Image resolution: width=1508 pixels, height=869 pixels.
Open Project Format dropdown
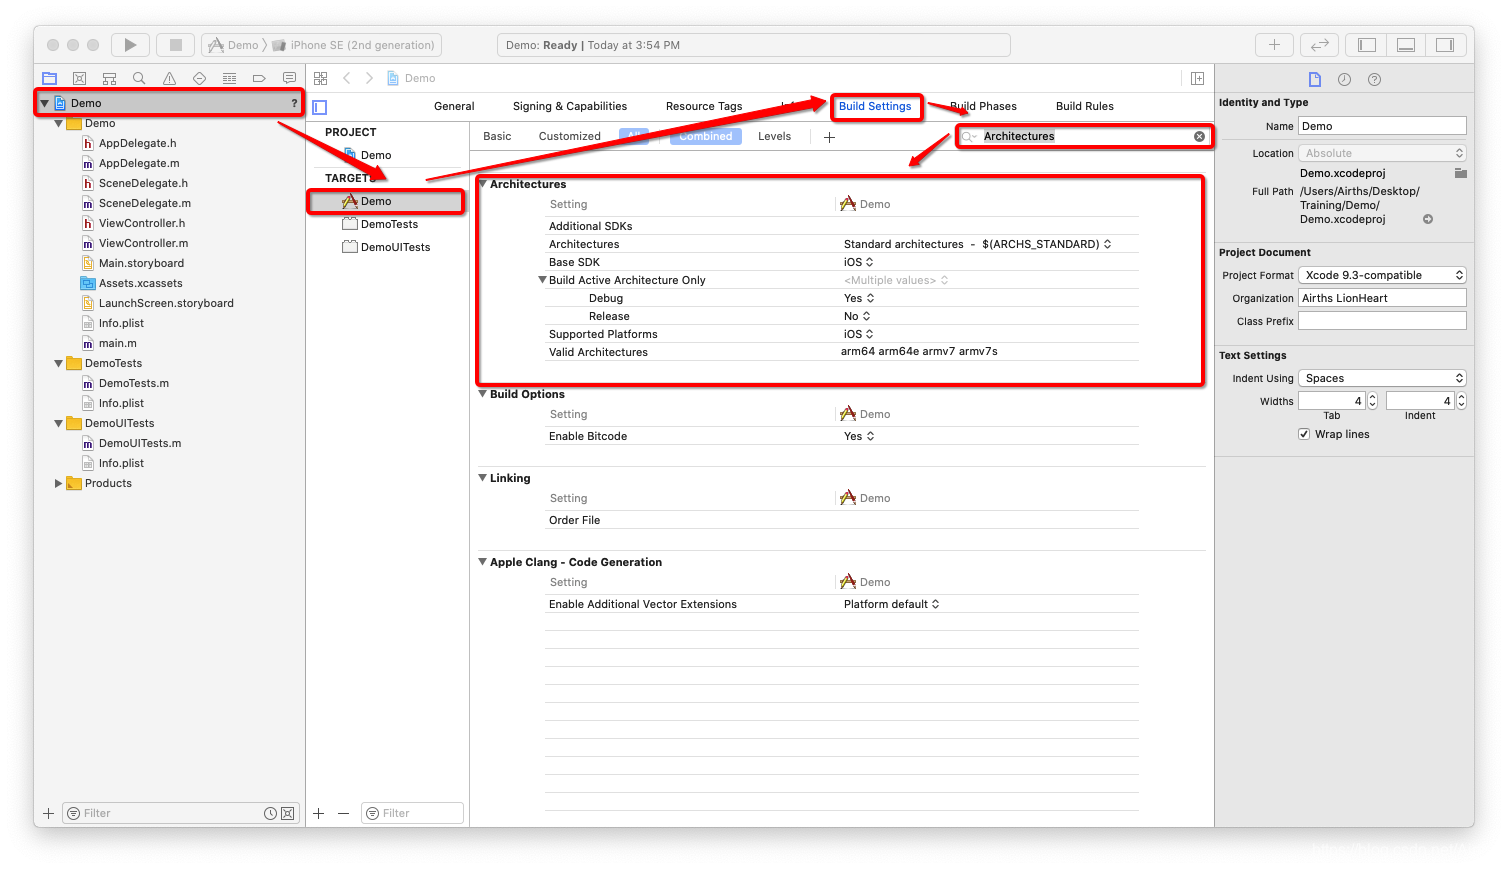coord(1382,275)
